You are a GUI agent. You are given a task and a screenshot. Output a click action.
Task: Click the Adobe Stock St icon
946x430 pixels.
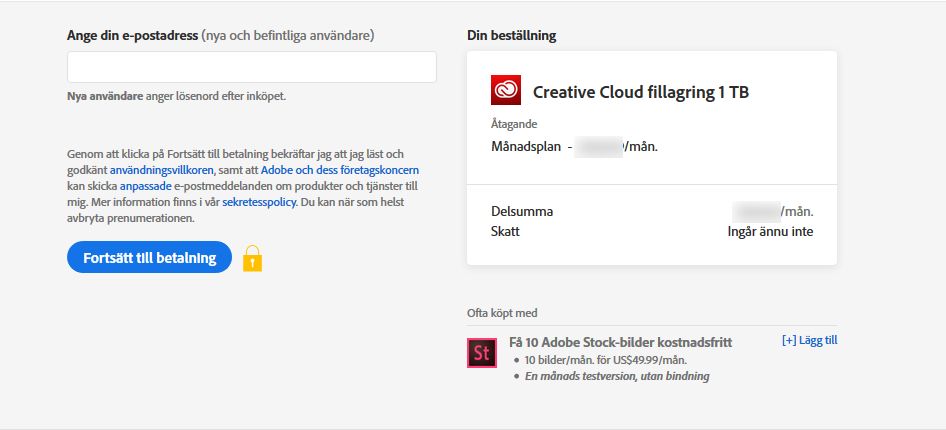482,353
